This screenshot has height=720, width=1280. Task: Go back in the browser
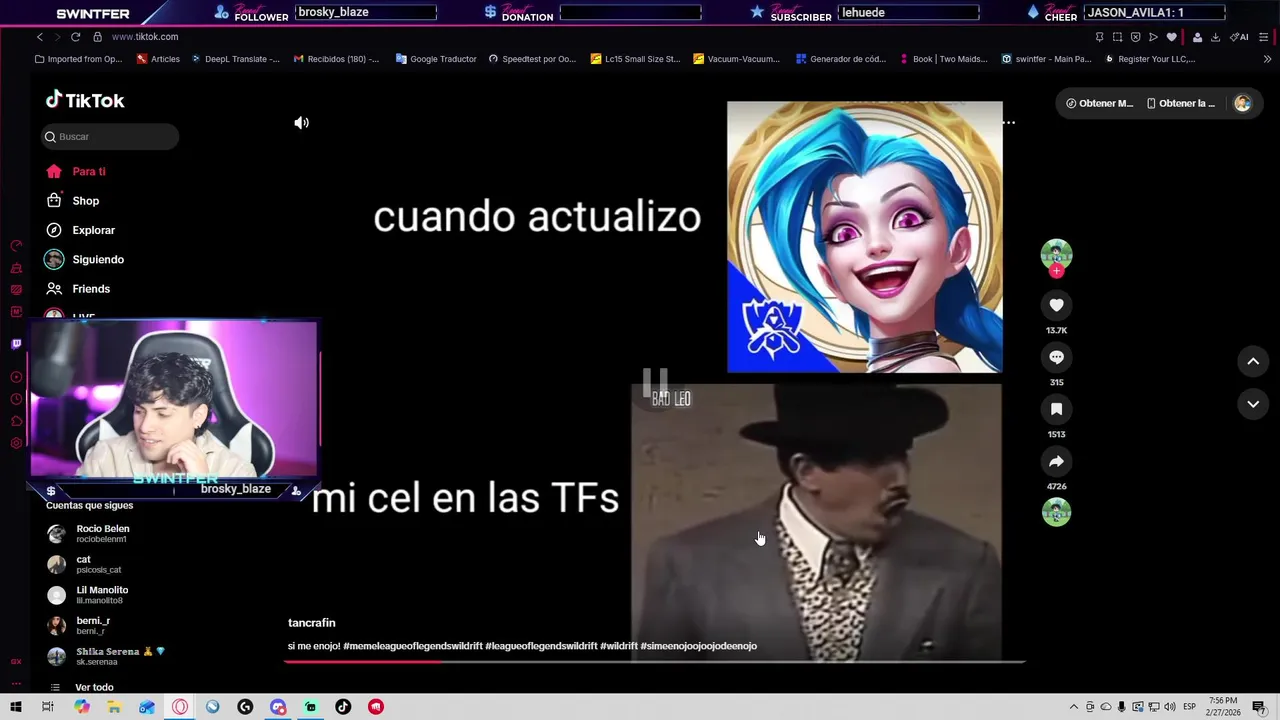[x=40, y=37]
